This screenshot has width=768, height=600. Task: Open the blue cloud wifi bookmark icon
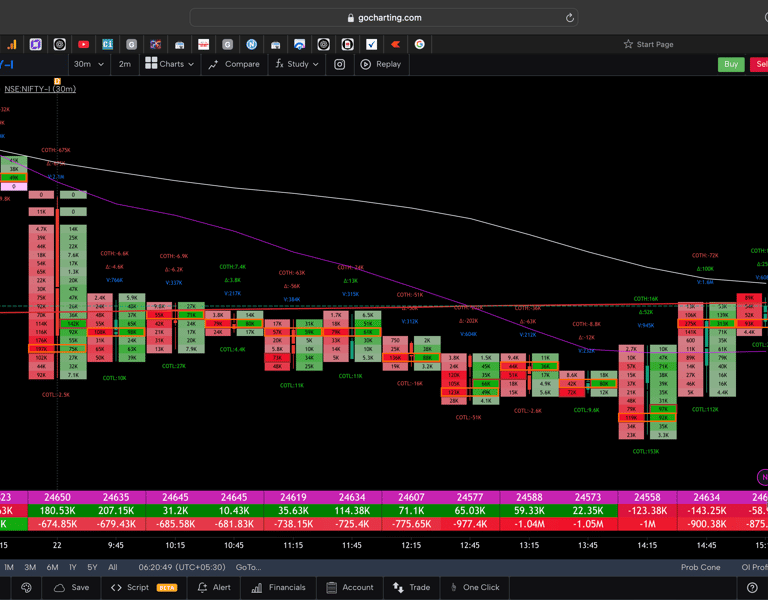point(299,45)
